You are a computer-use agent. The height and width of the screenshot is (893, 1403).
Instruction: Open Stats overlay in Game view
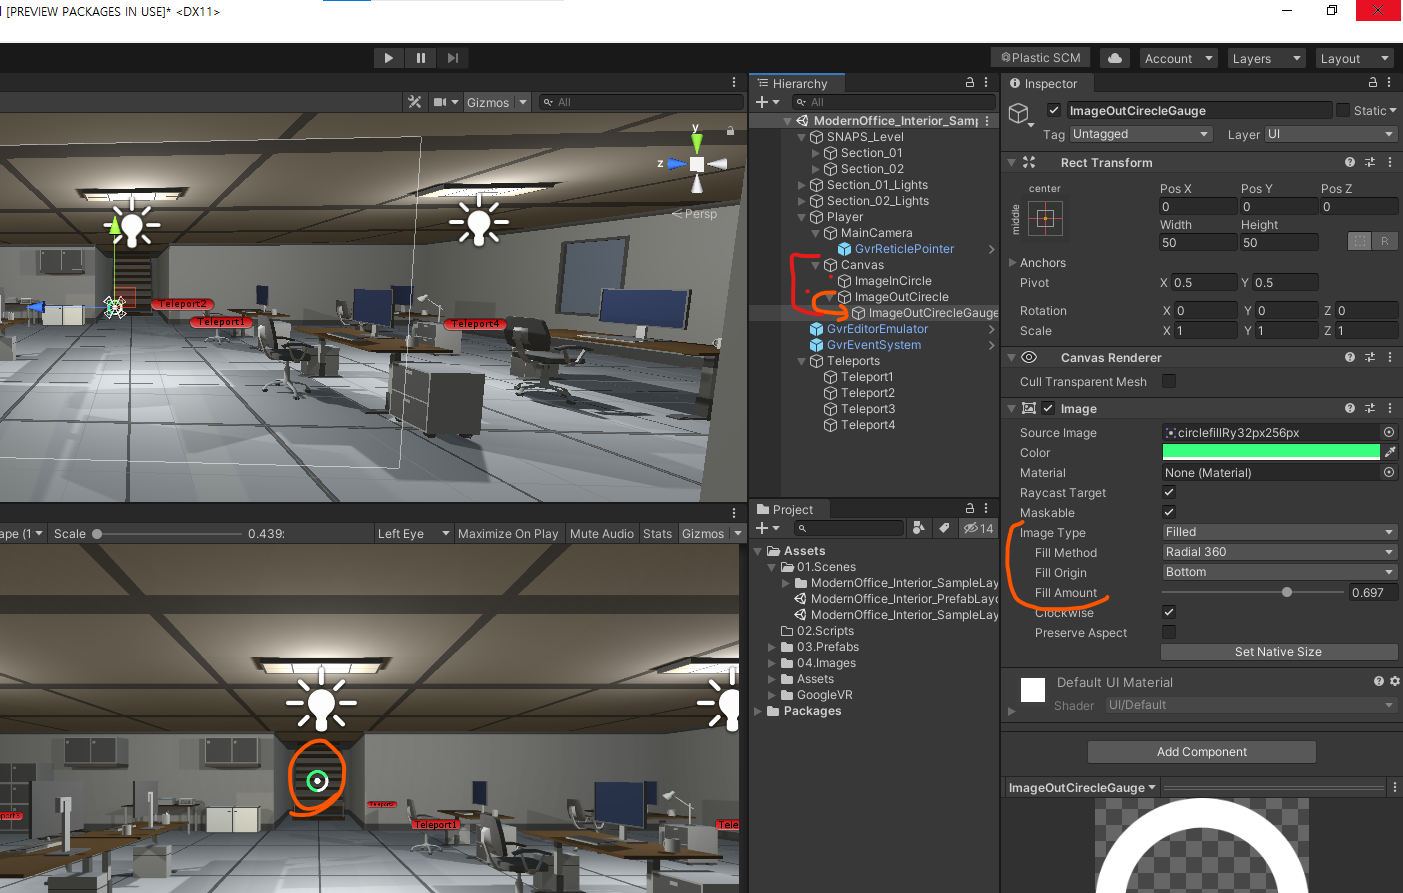[658, 534]
